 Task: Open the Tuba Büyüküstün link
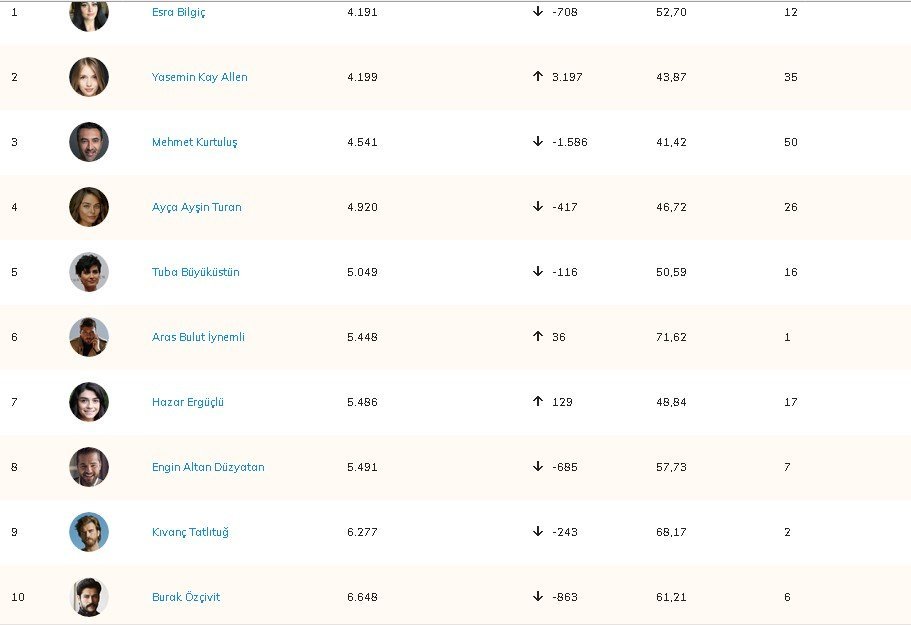coord(195,272)
